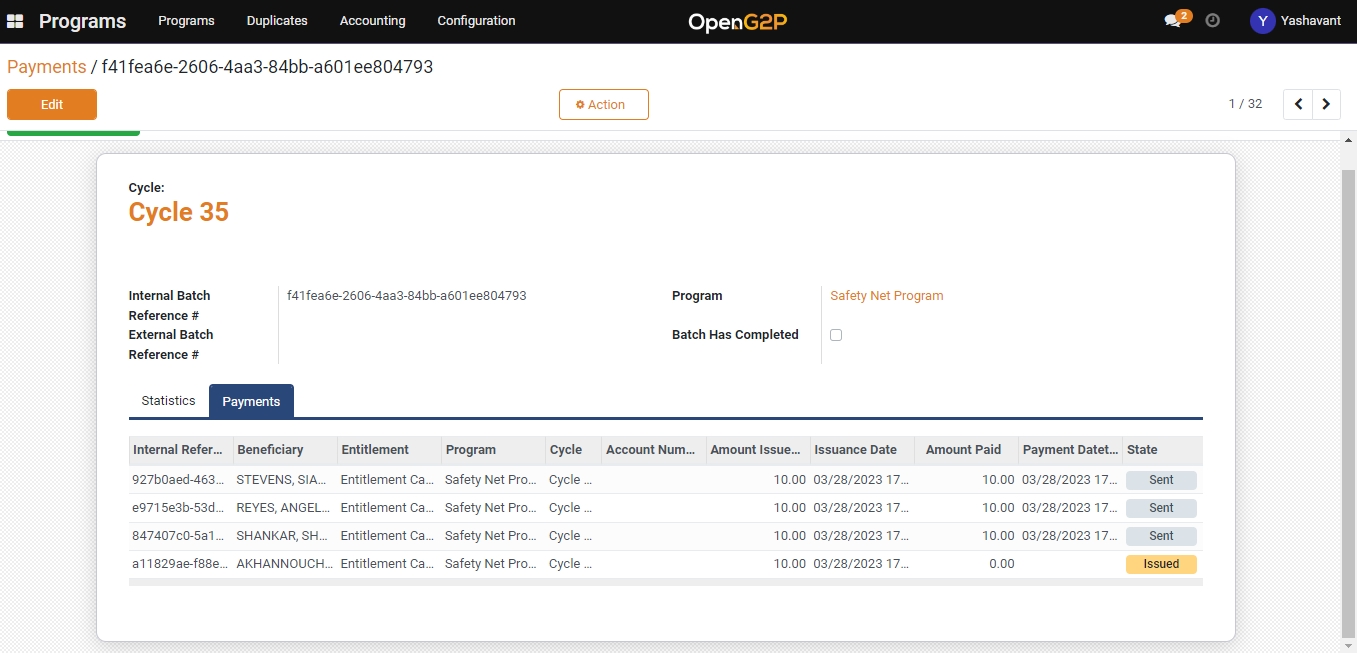
Task: Open the Safety Net Program link
Action: [x=886, y=296]
